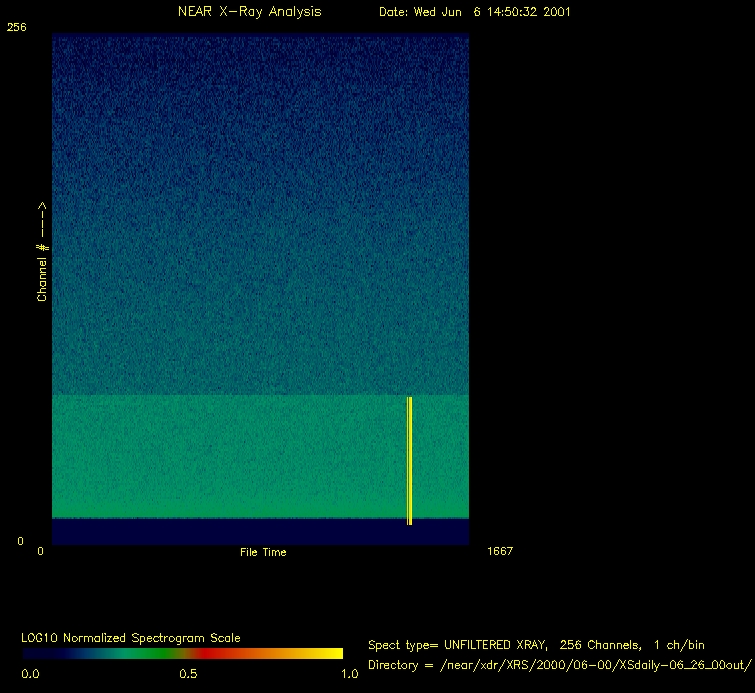
Task: Click the NEAR X-Ray Analysis title
Action: [x=249, y=11]
